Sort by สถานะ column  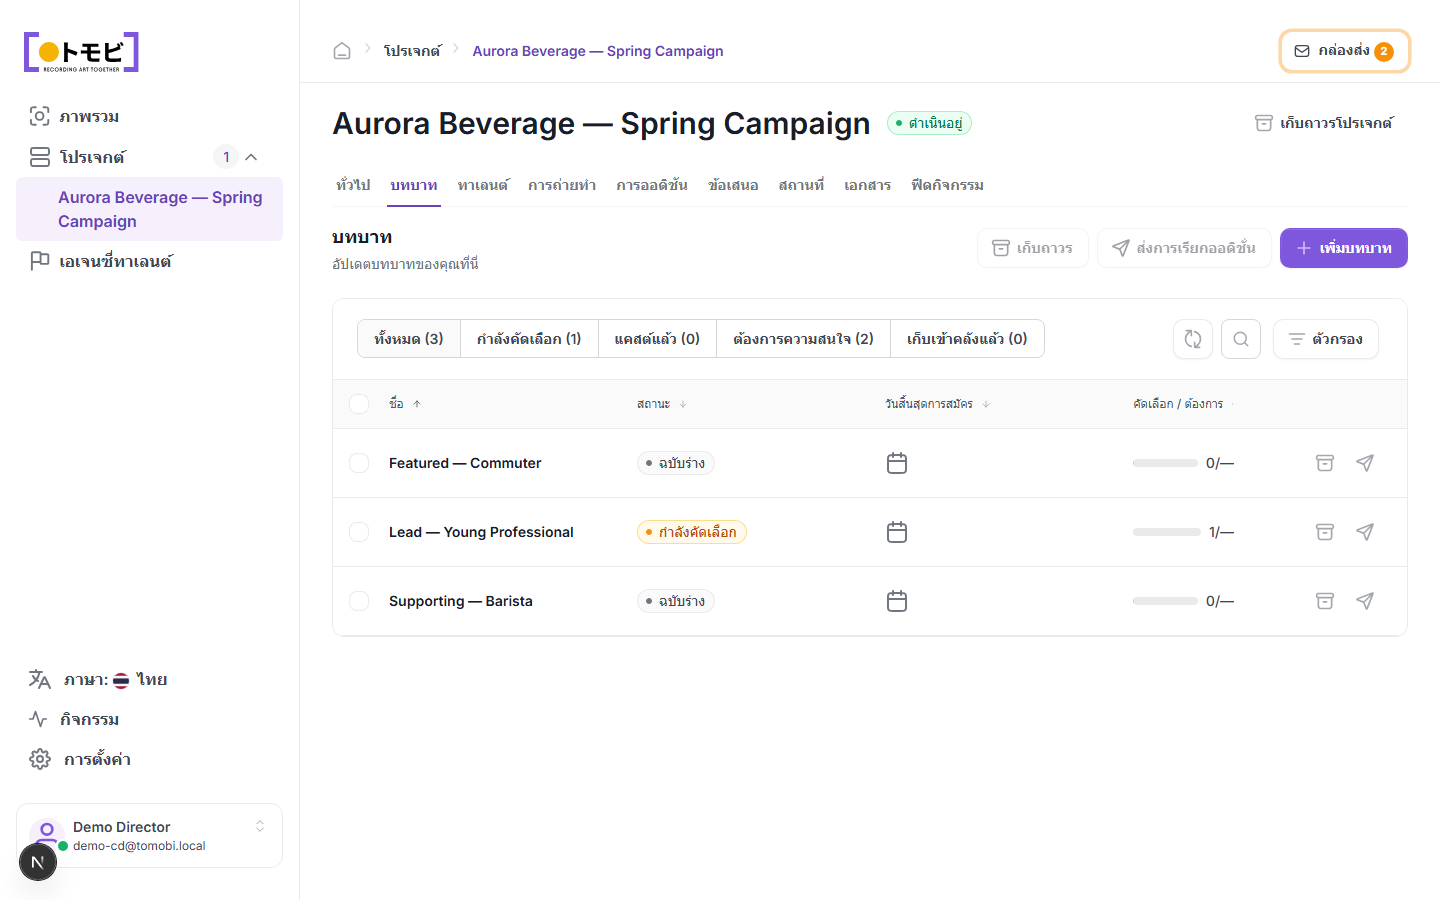pyautogui.click(x=662, y=404)
